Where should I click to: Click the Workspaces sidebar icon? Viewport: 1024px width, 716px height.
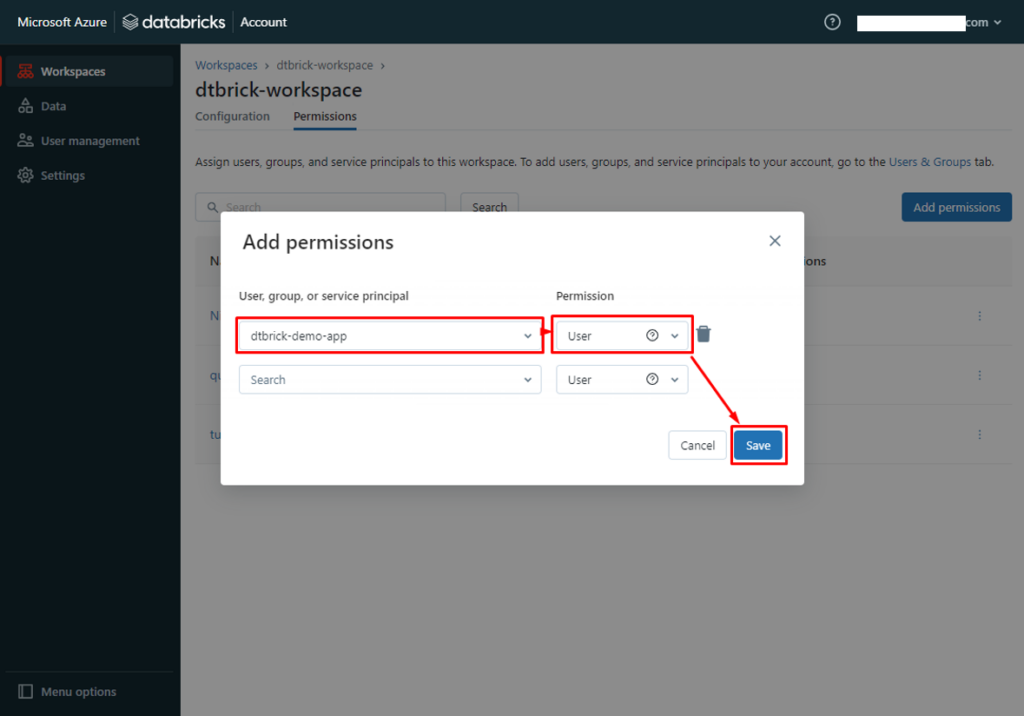pos(26,72)
